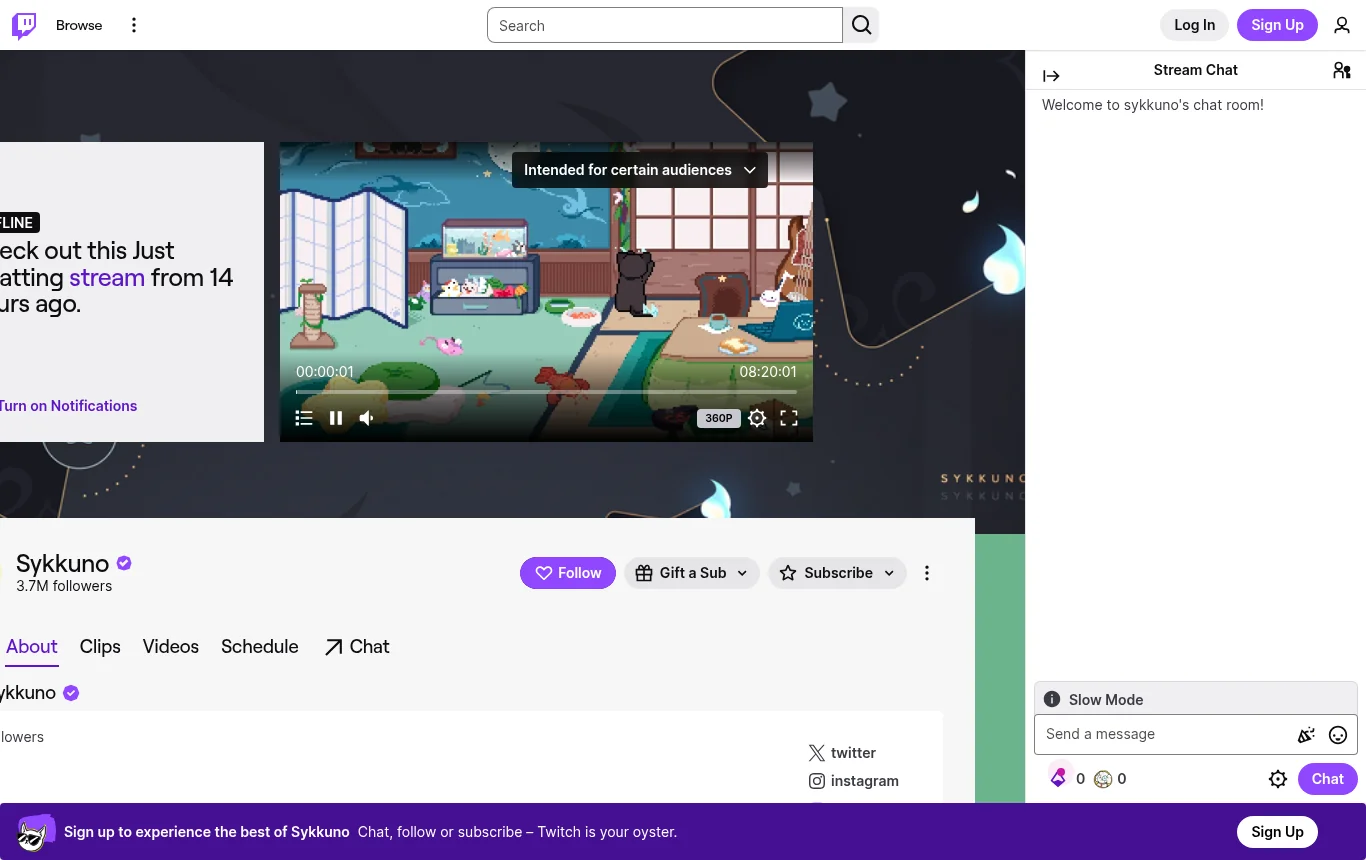
Task: Open the Browse link
Action: (79, 25)
